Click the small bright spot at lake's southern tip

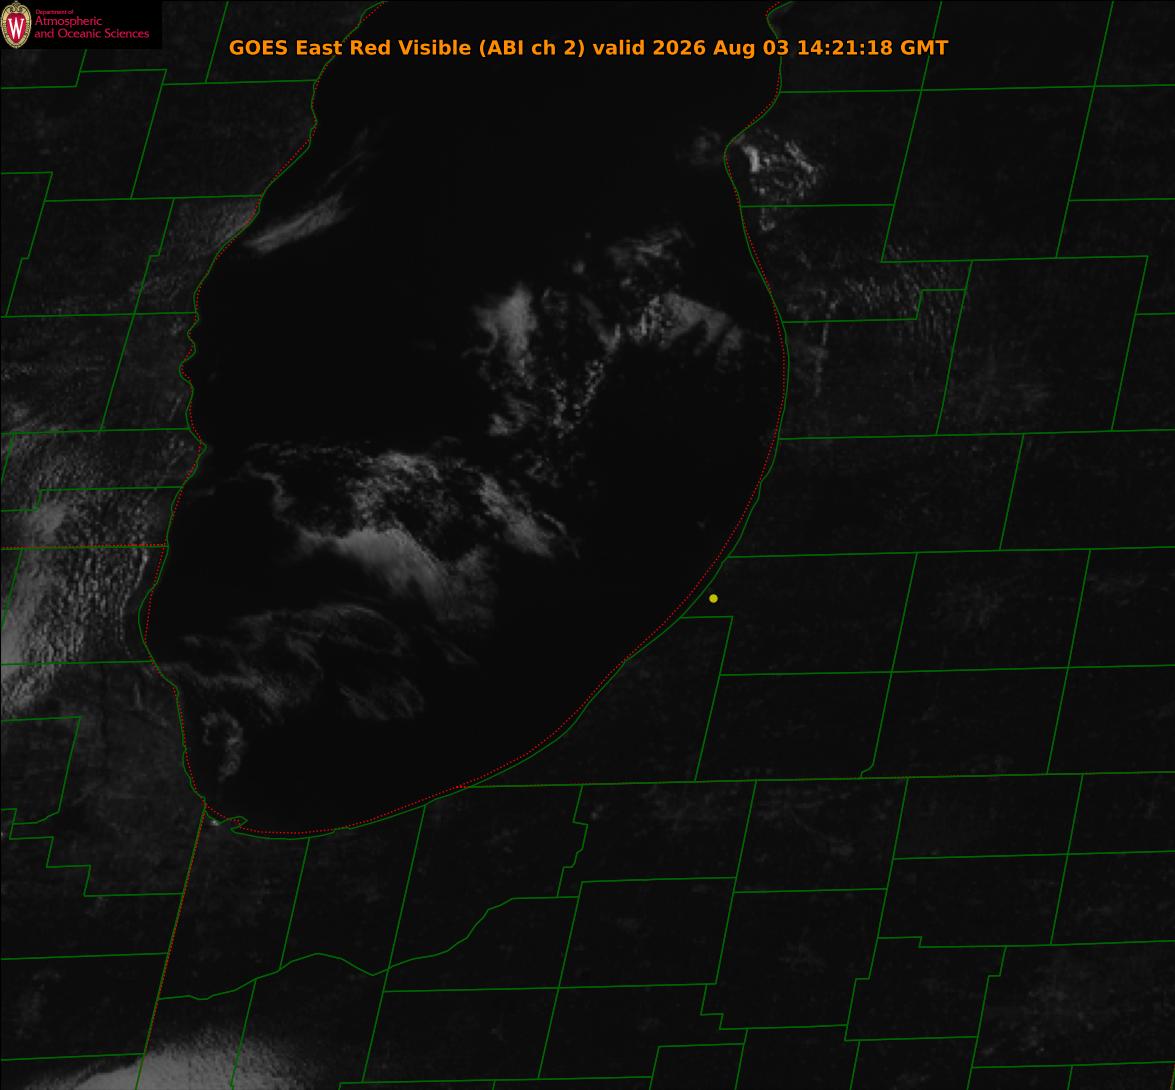(x=216, y=822)
